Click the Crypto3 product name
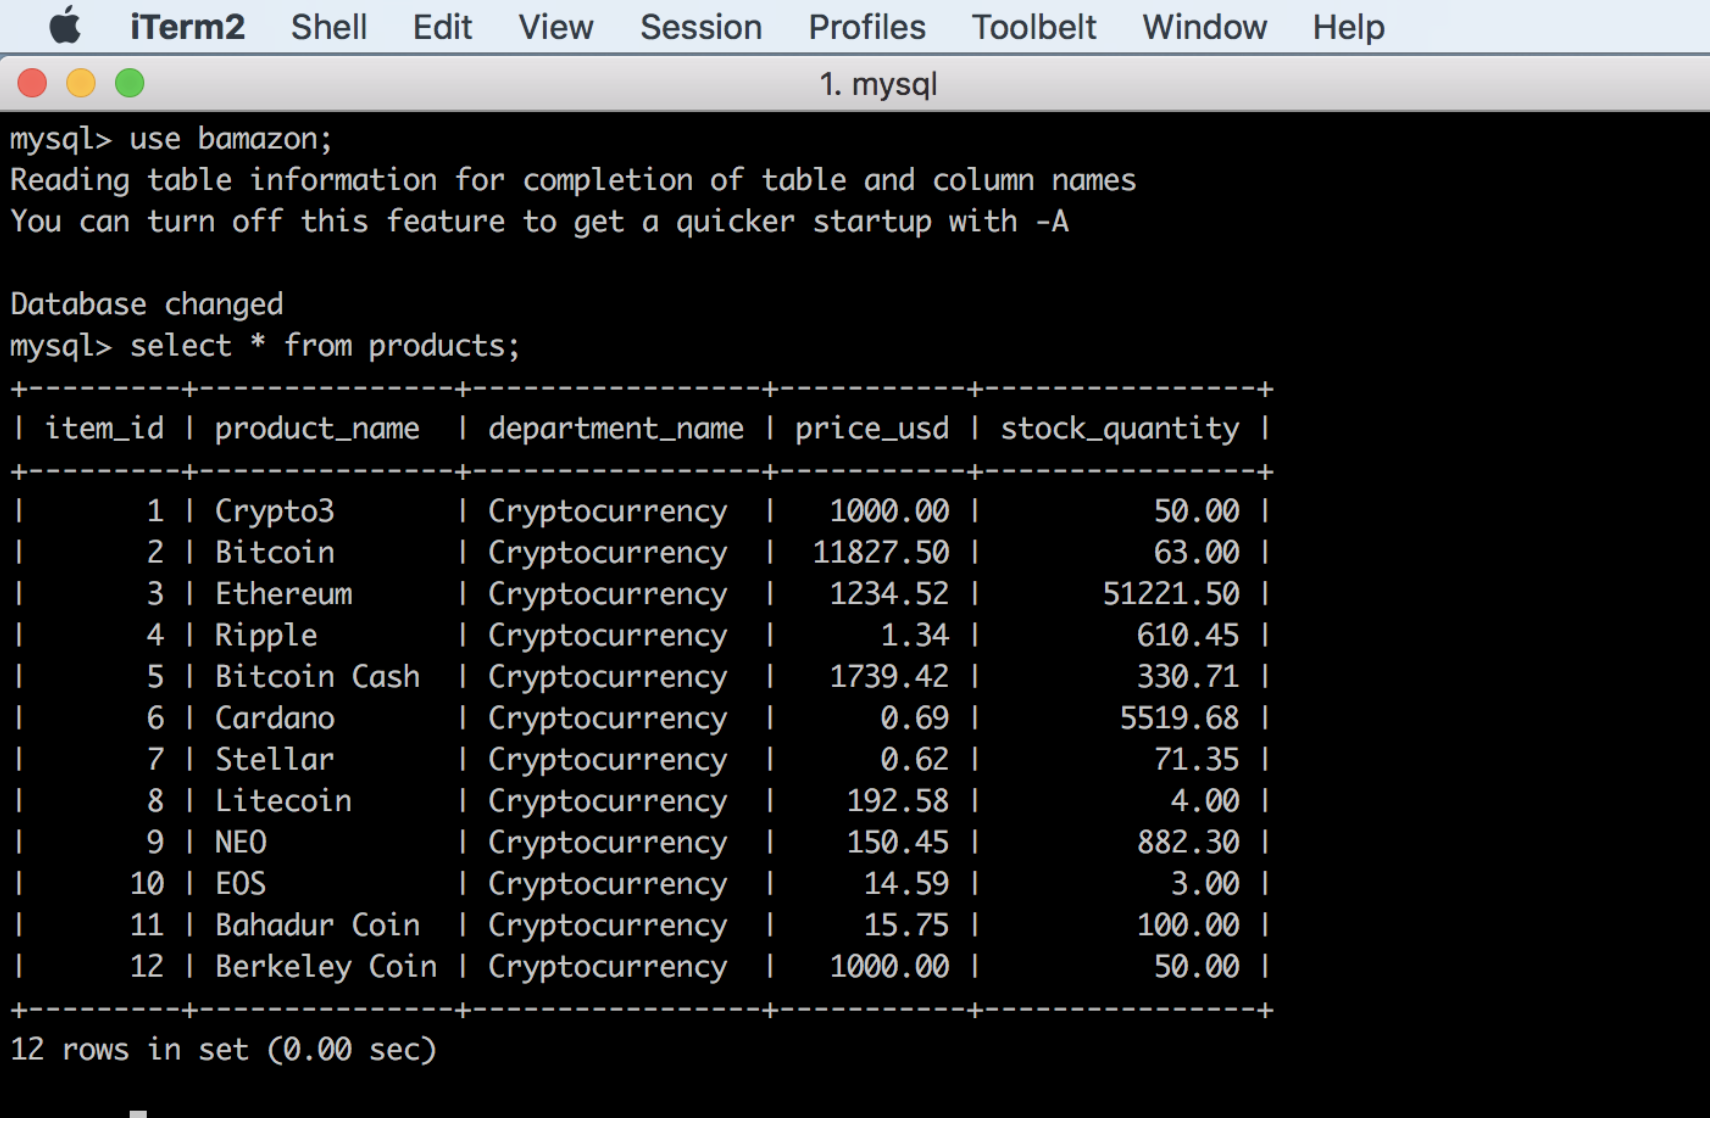1714x1126 pixels. click(x=275, y=512)
